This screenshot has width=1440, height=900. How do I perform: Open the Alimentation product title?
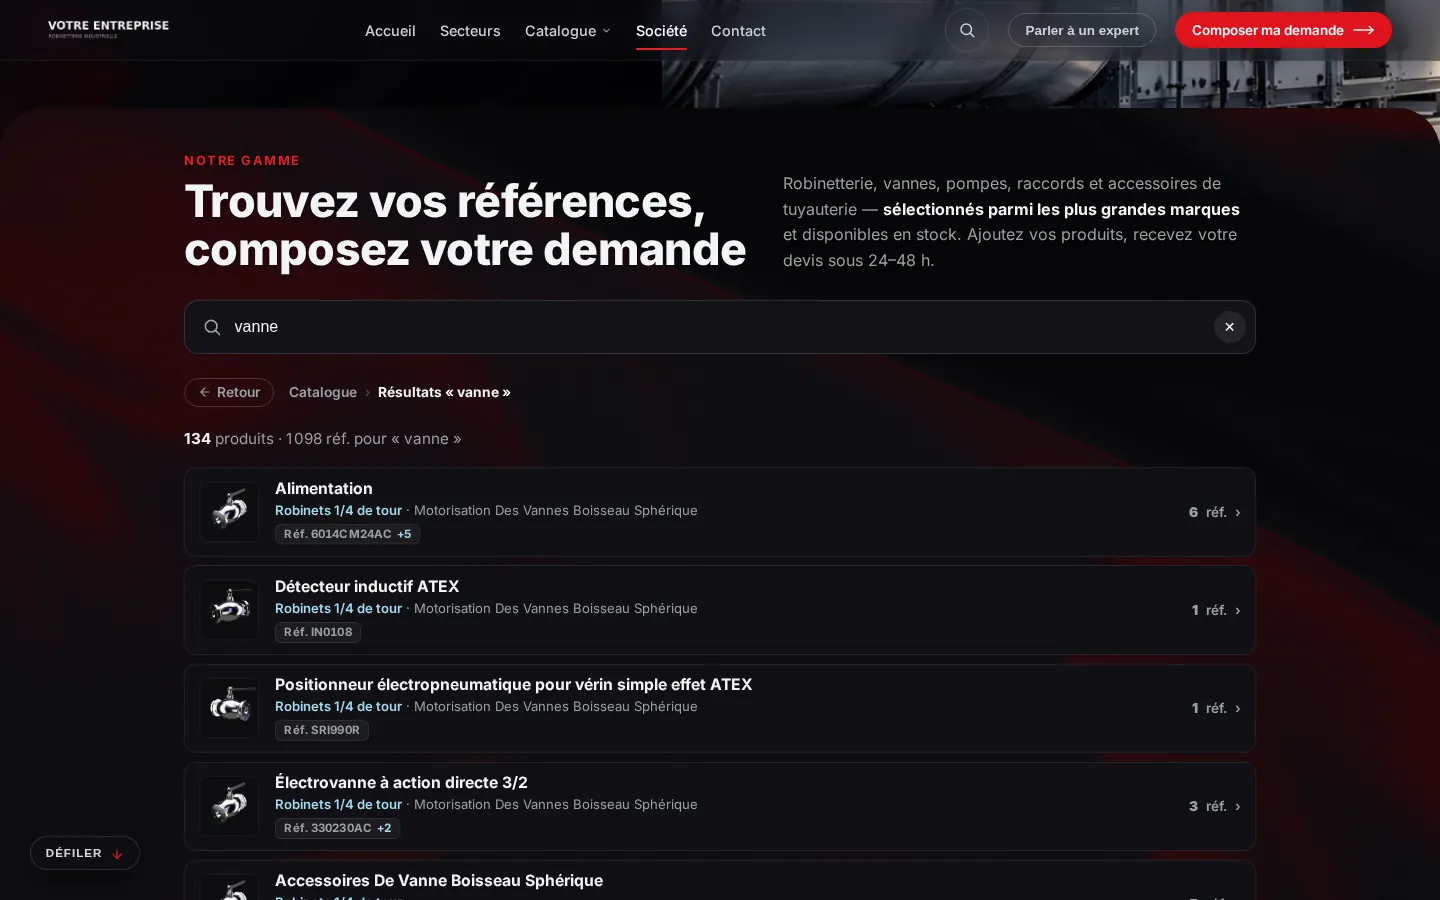(324, 488)
